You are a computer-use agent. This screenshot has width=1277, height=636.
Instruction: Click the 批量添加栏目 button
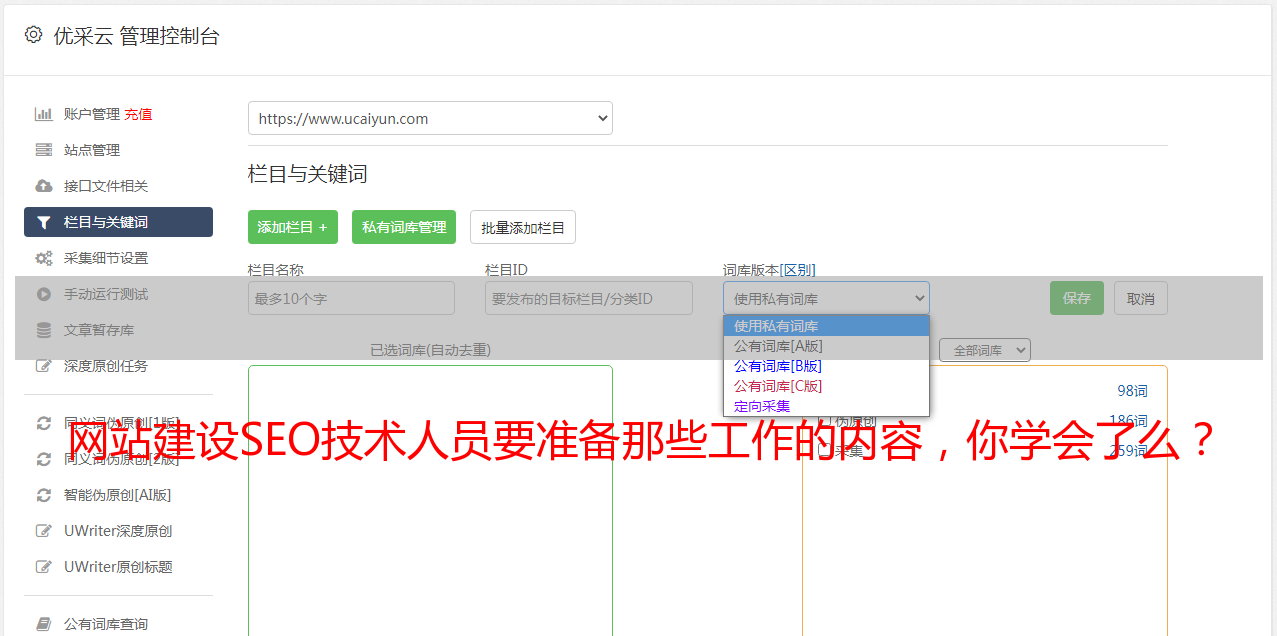click(523, 227)
